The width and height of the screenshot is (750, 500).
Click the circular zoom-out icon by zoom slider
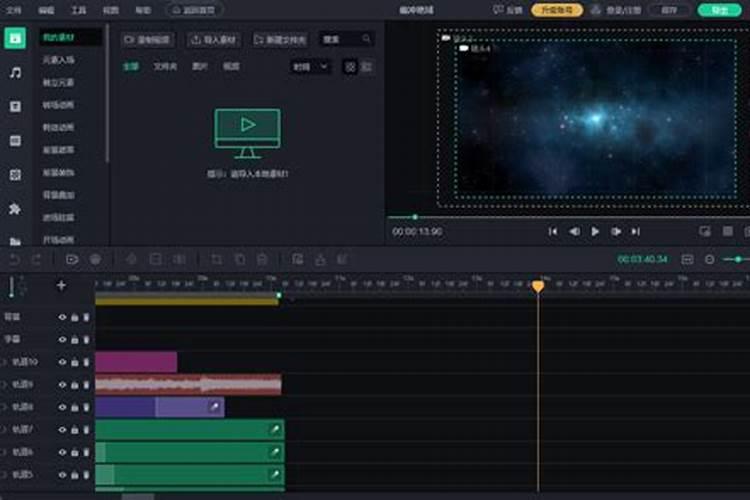[x=709, y=259]
